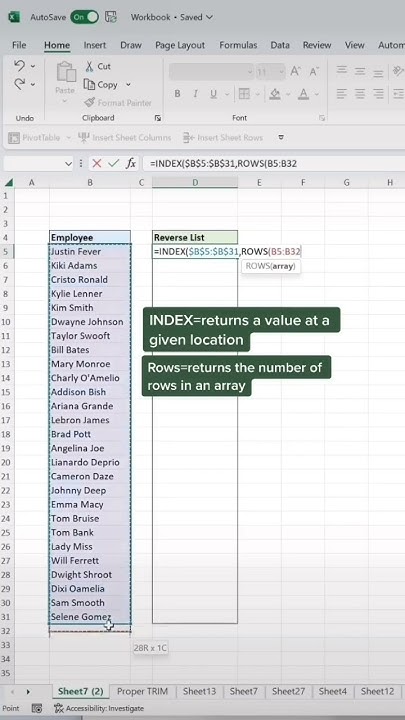Open the Workbook Saved title dropdown
The image size is (405, 720).
172,17
